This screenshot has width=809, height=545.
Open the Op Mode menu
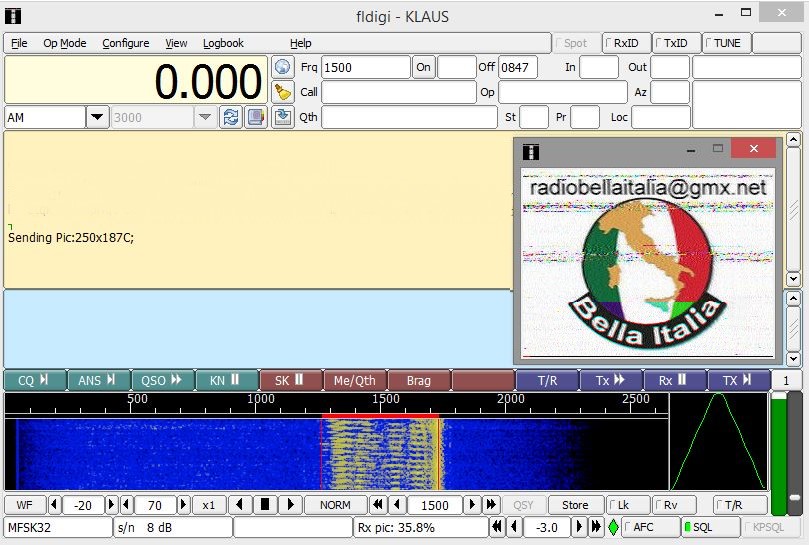pos(64,43)
